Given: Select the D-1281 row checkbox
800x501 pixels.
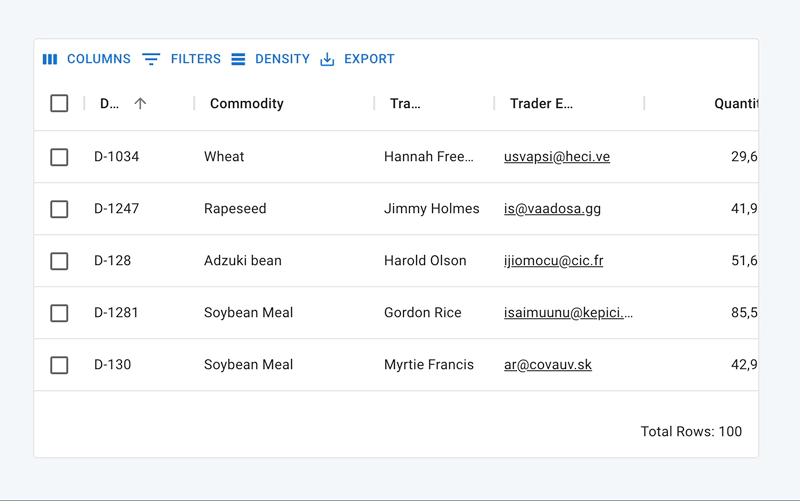Looking at the screenshot, I should tap(59, 313).
